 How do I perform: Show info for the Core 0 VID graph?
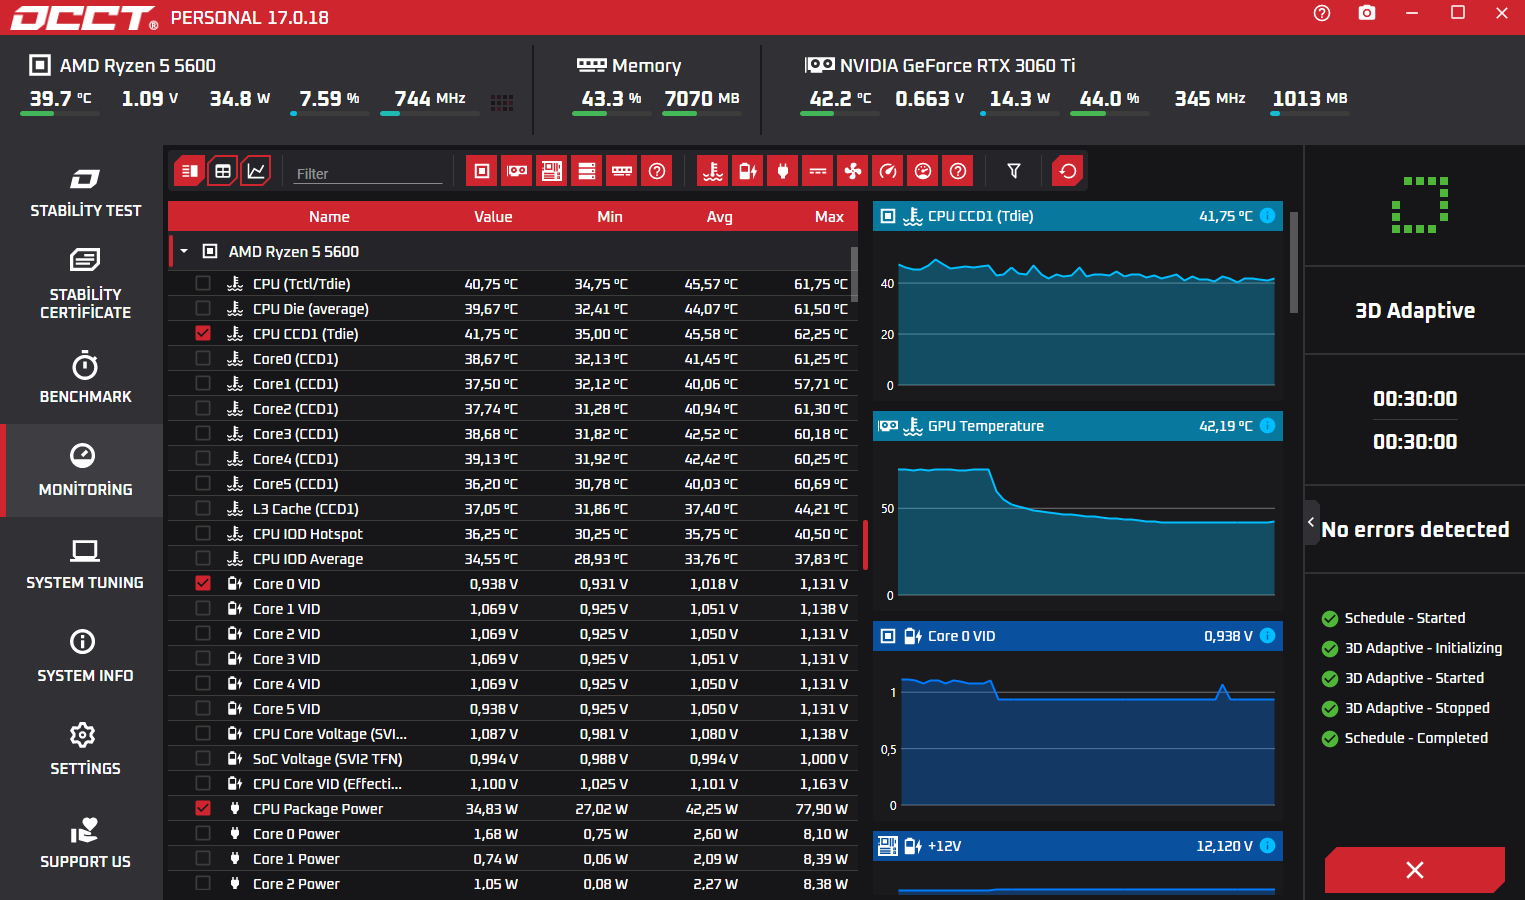click(1268, 636)
